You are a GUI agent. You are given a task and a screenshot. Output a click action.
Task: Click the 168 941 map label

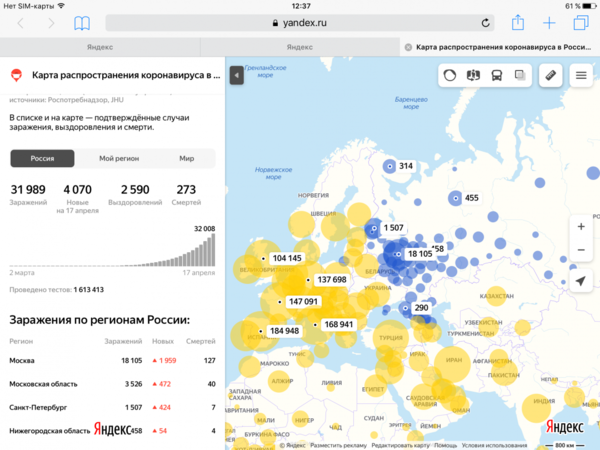(339, 324)
